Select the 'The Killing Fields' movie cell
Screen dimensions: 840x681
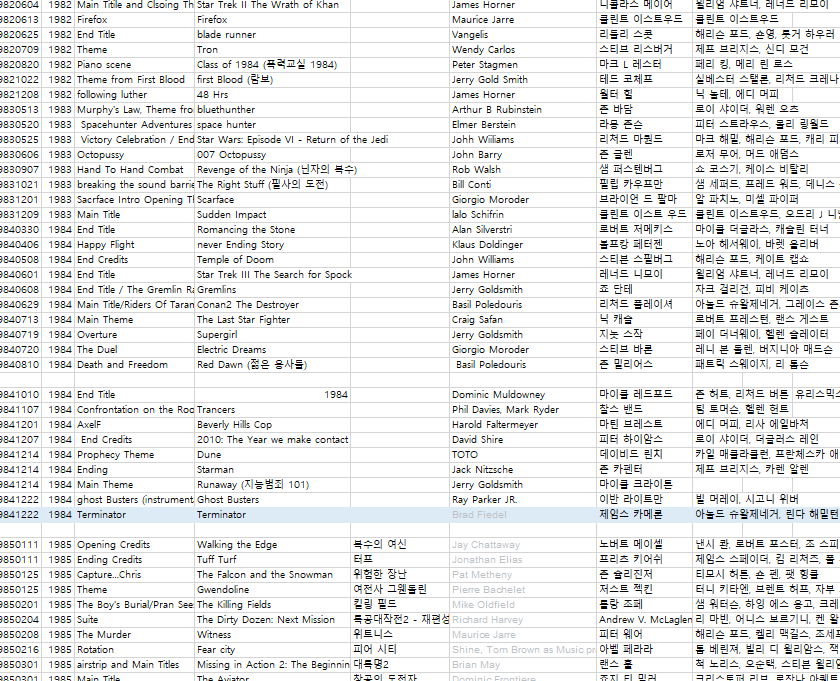(272, 605)
